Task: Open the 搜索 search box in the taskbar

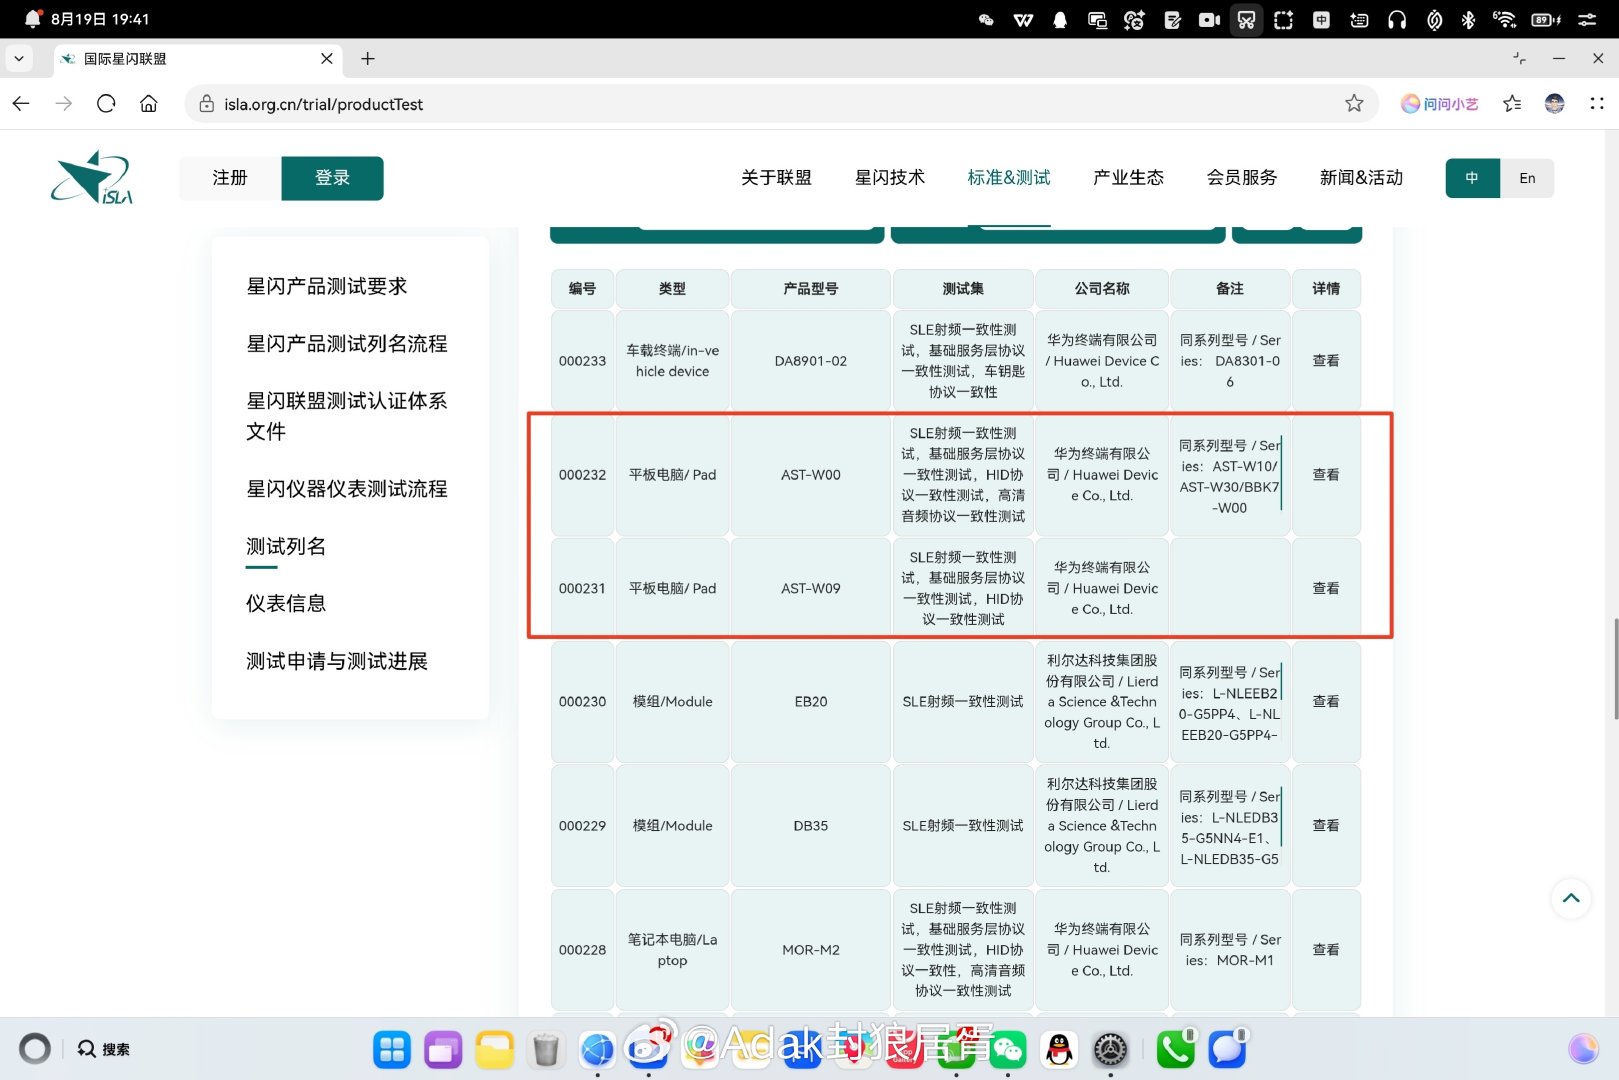Action: point(104,1049)
